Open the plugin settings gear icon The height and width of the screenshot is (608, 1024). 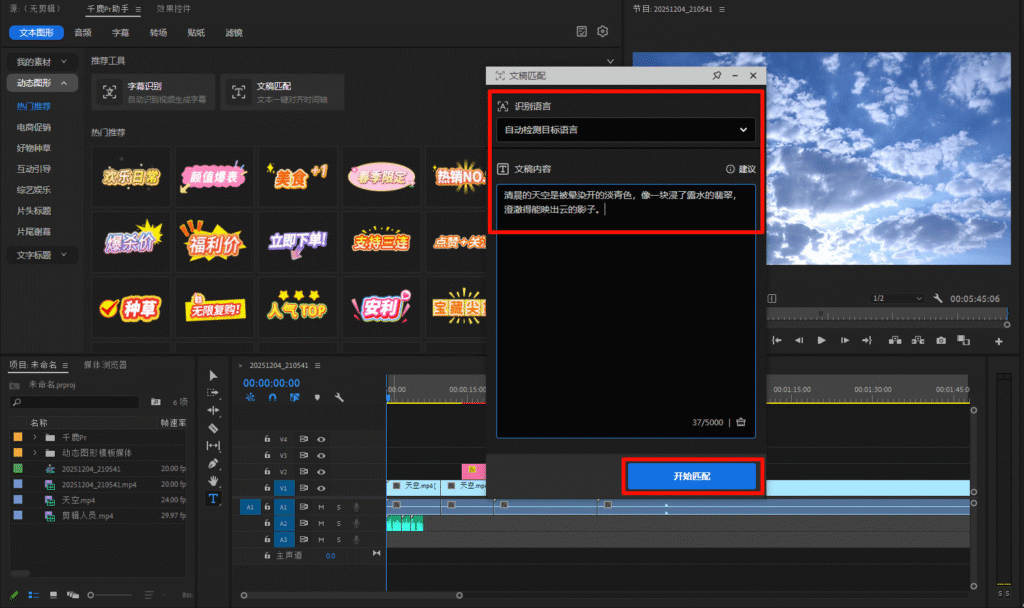[603, 32]
